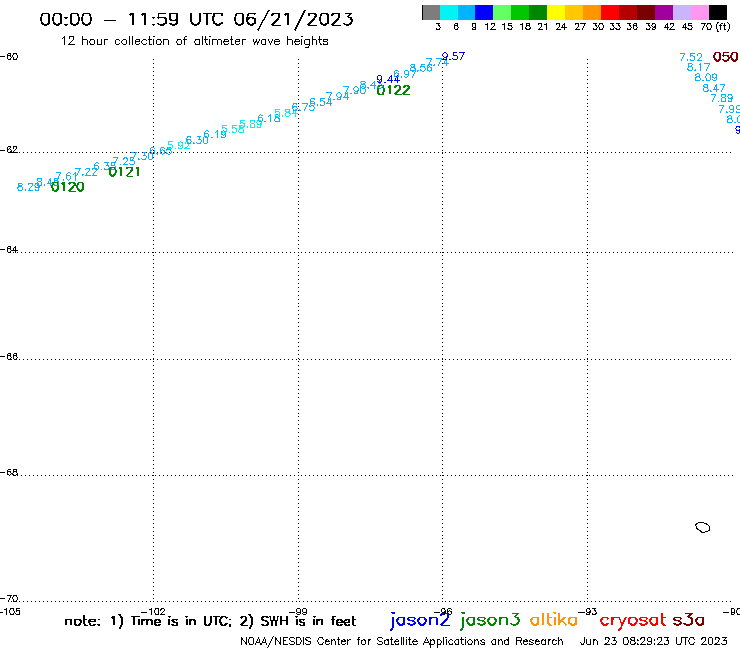Click the note about UTC and SWH
The image size is (740, 650).
tap(210, 621)
